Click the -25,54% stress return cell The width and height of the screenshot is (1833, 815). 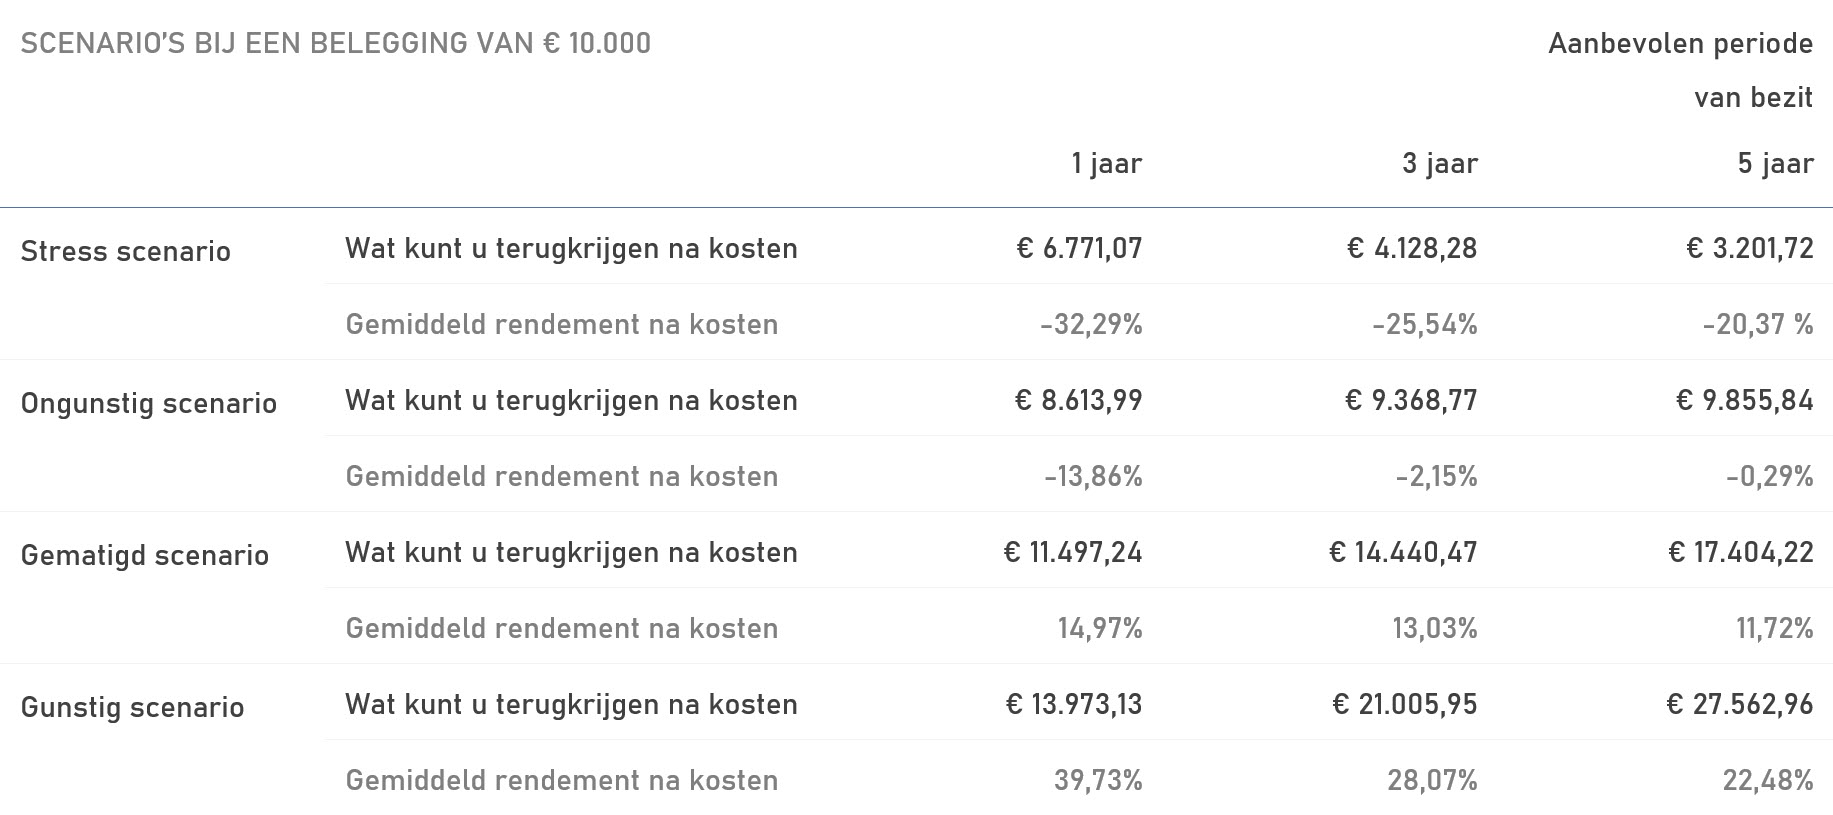click(1425, 324)
